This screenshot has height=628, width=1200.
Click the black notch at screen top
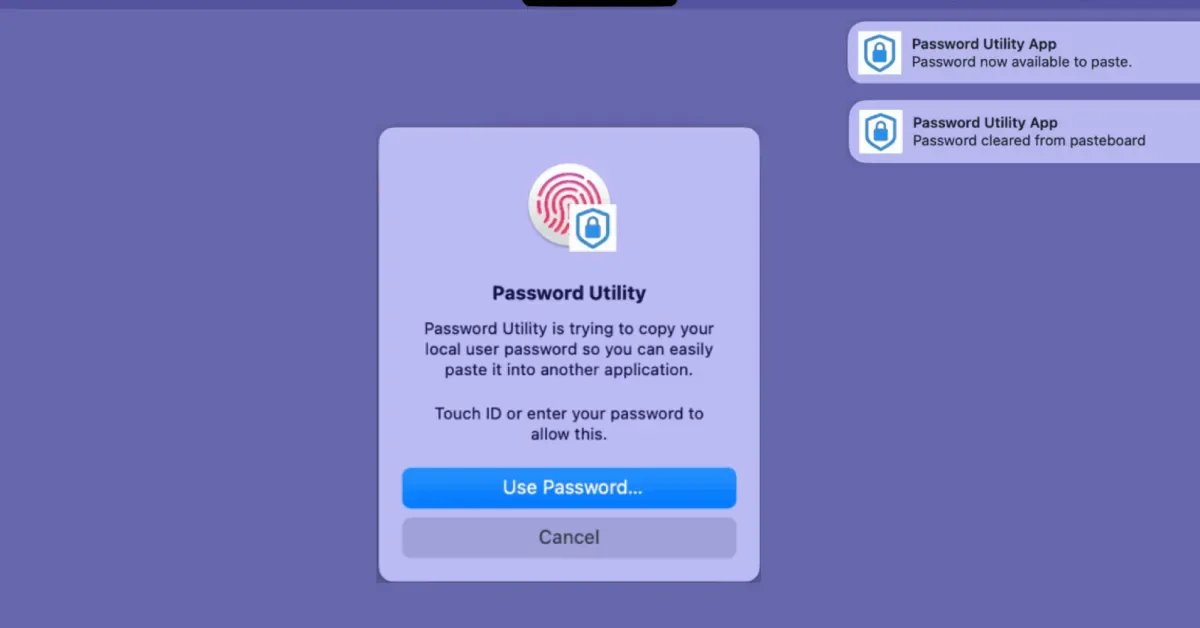click(x=599, y=3)
